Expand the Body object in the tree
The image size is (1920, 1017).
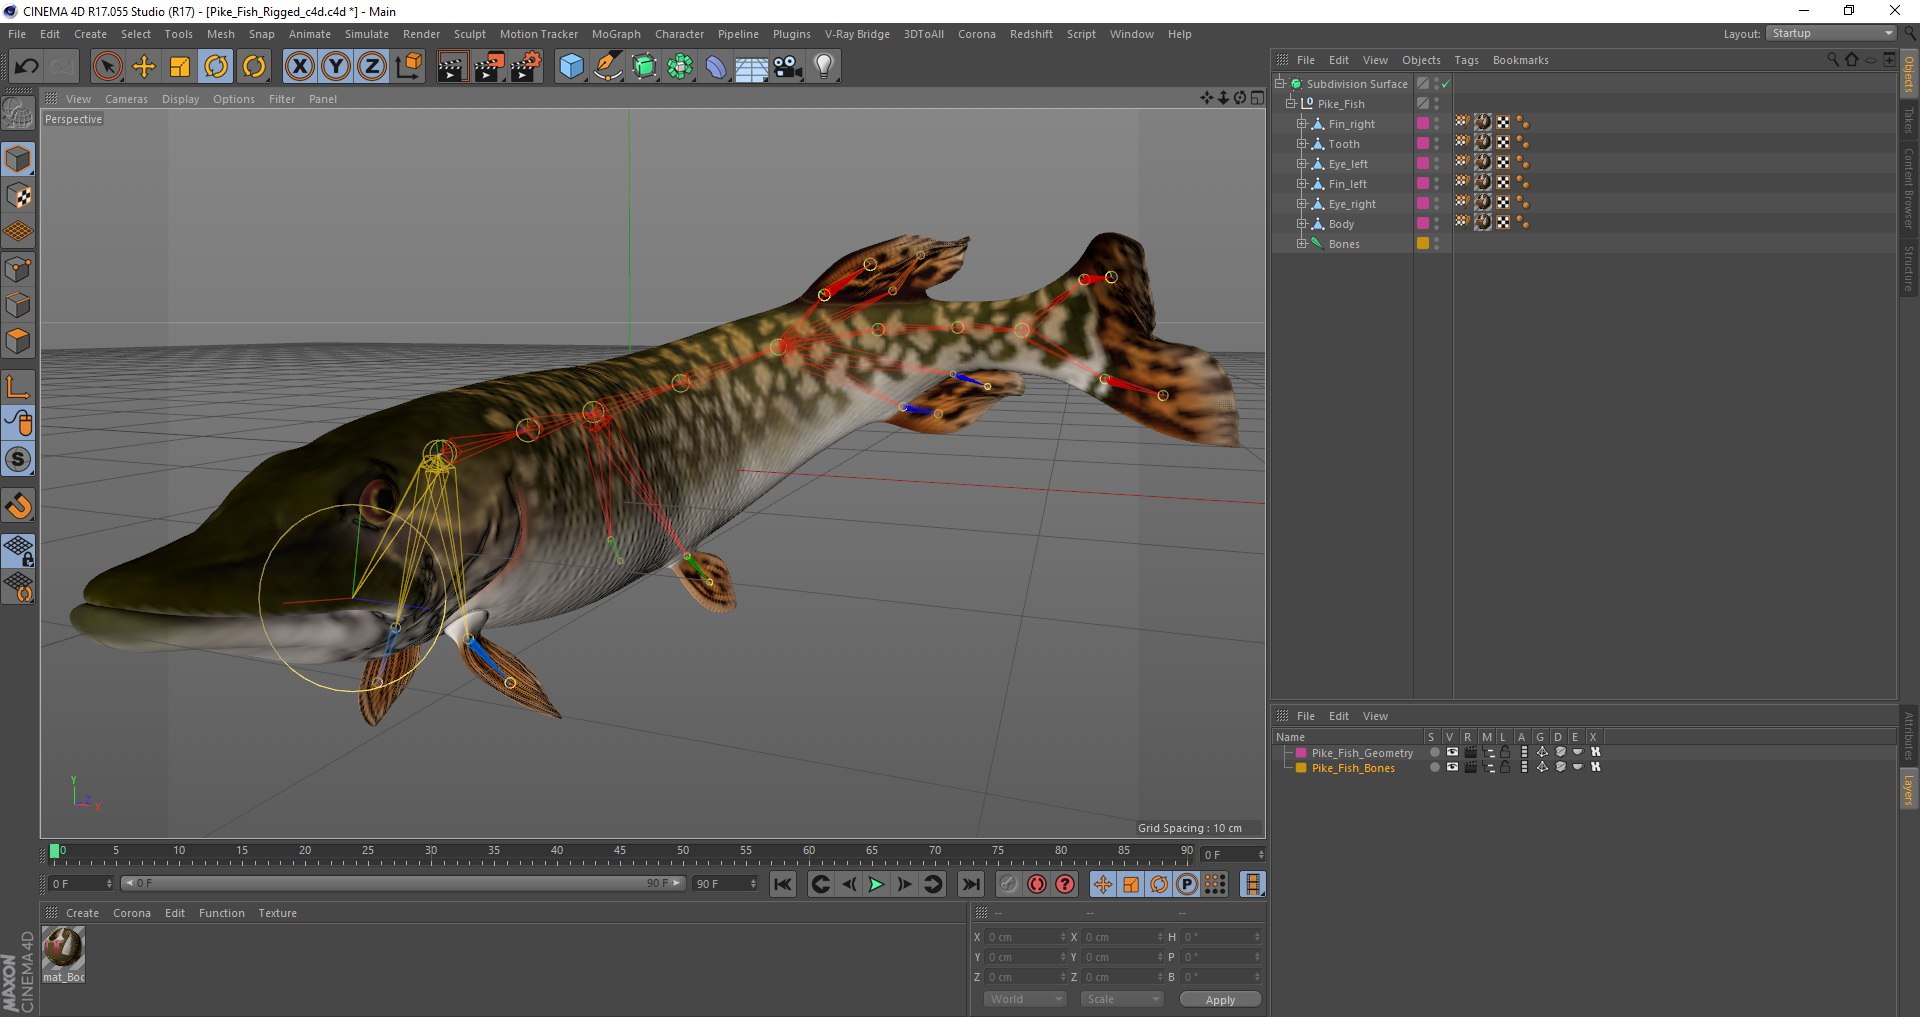(x=1302, y=224)
